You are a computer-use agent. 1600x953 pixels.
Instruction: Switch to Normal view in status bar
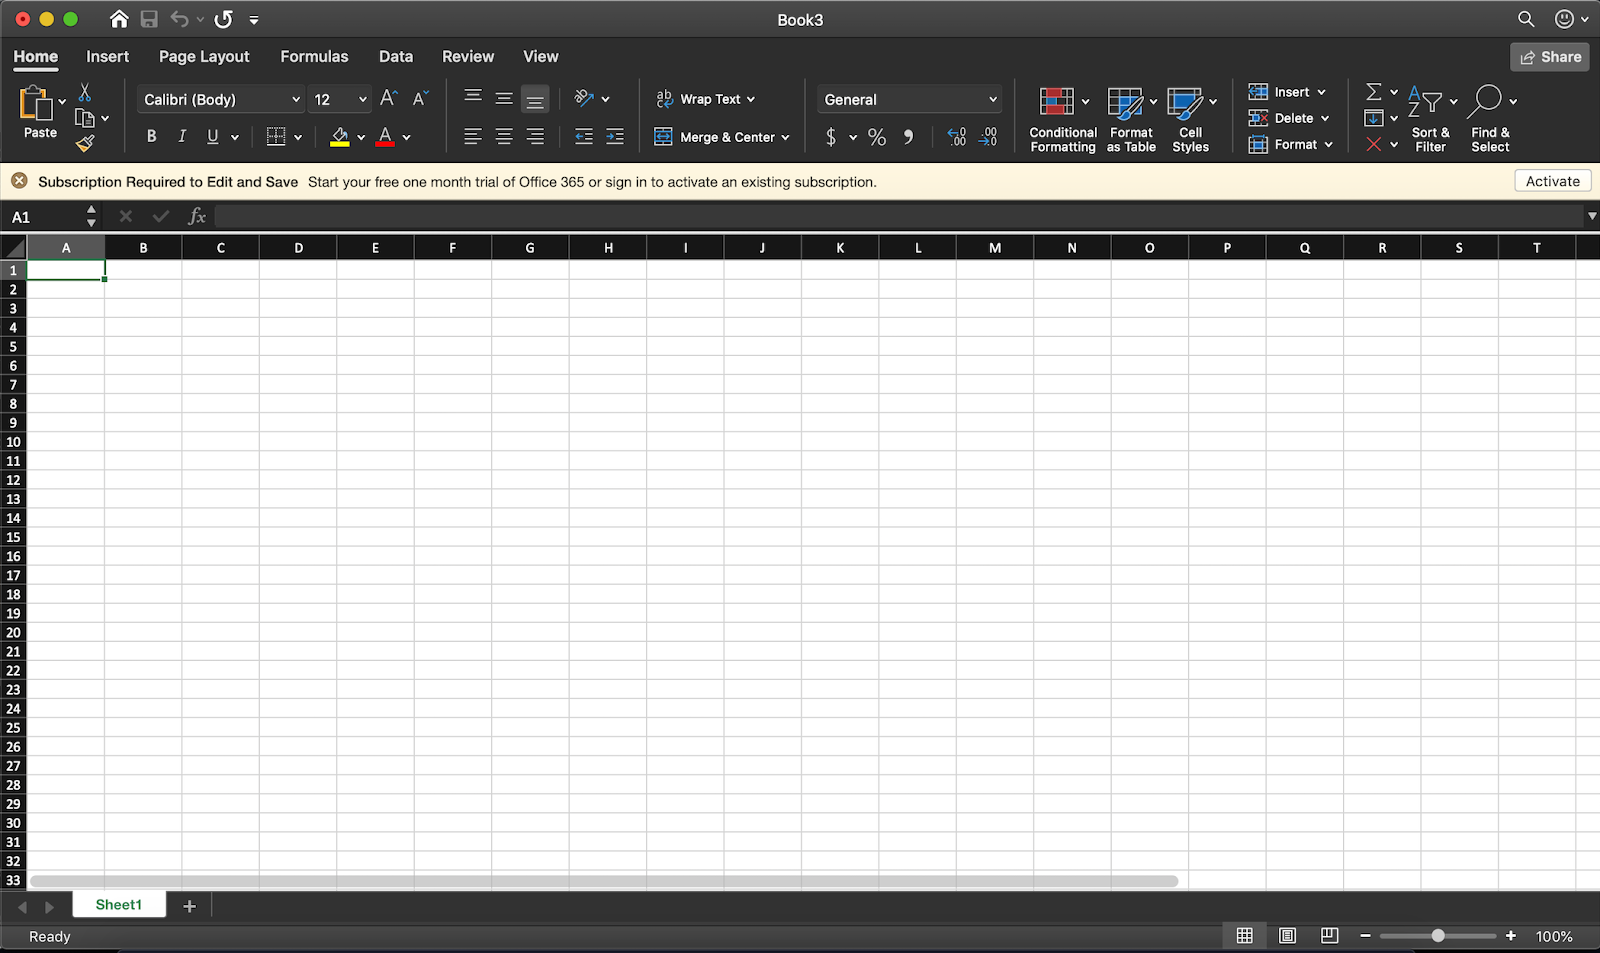point(1245,936)
